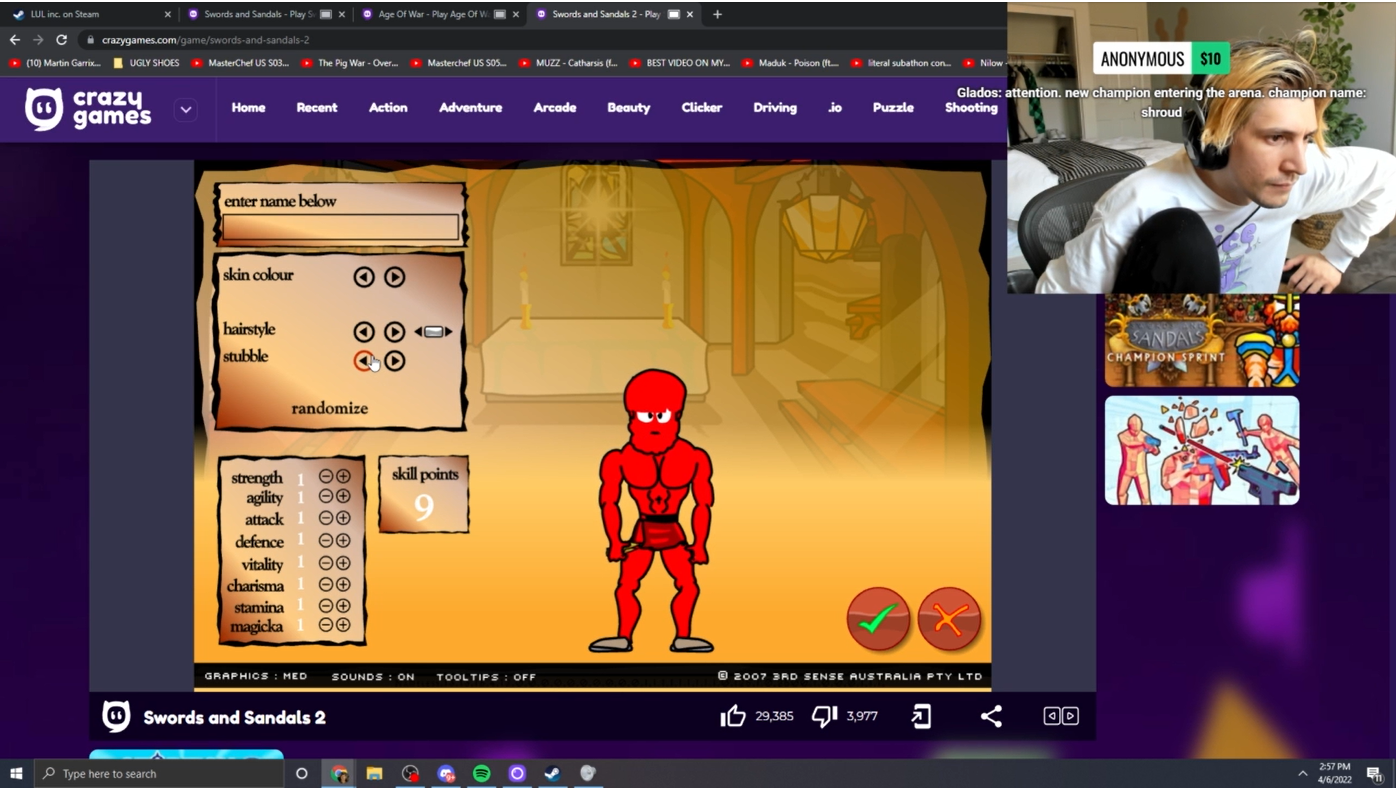Select previous hairstyle arrow
1396x788 pixels.
coord(364,332)
